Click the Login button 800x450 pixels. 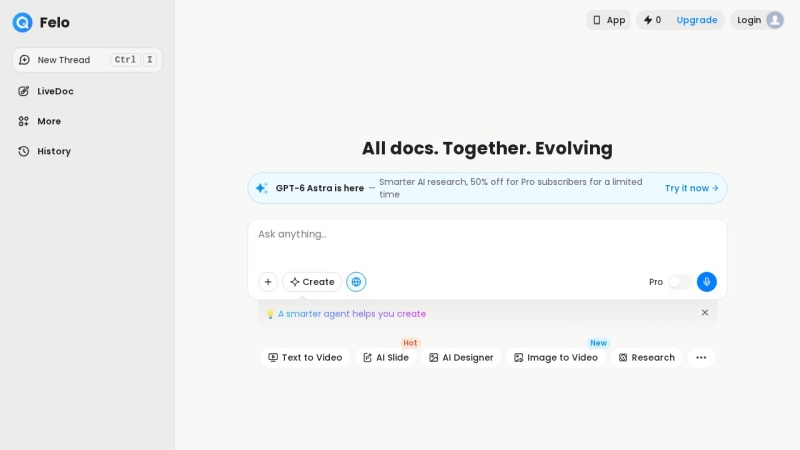point(758,20)
